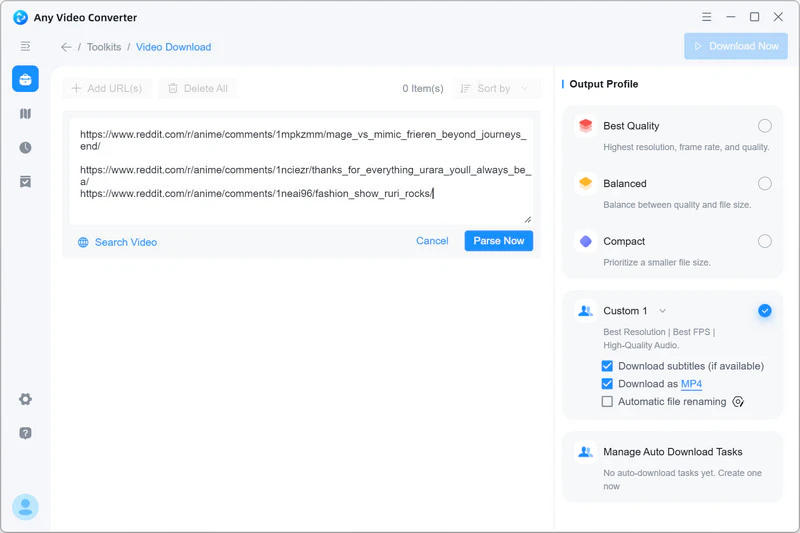
Task: Open the help question mark icon
Action: click(26, 433)
